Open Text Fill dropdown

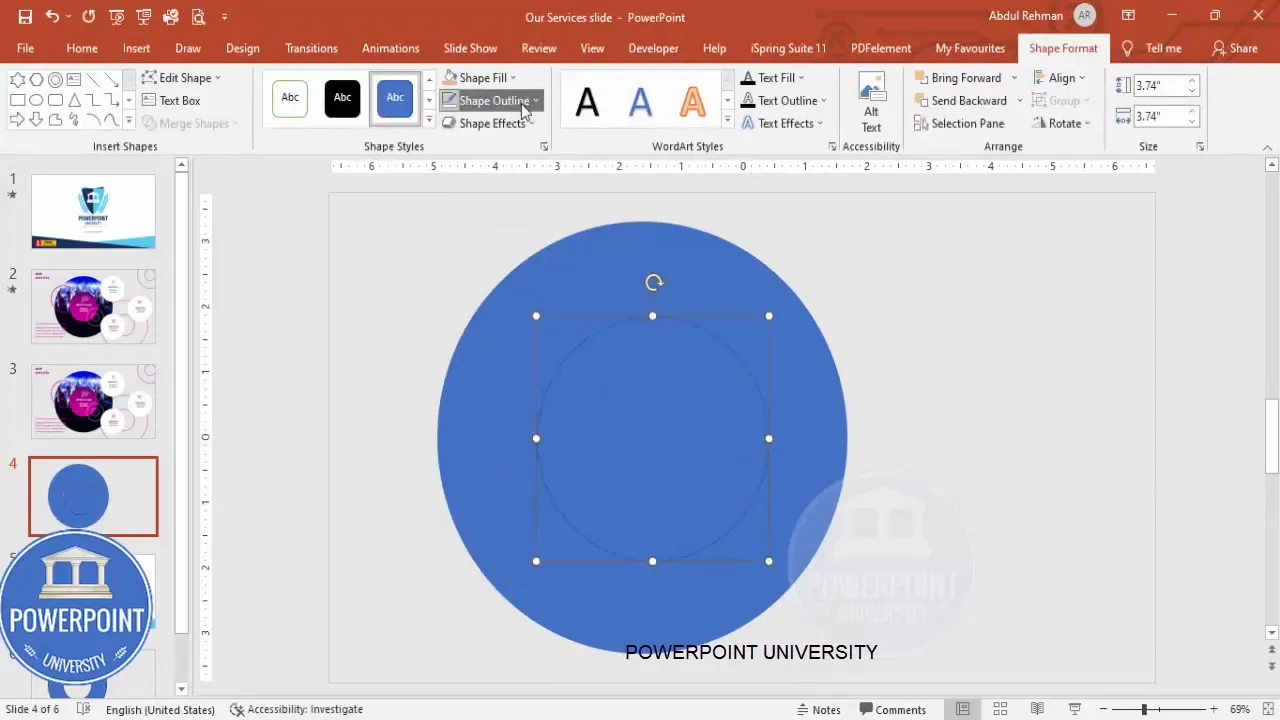pyautogui.click(x=772, y=78)
